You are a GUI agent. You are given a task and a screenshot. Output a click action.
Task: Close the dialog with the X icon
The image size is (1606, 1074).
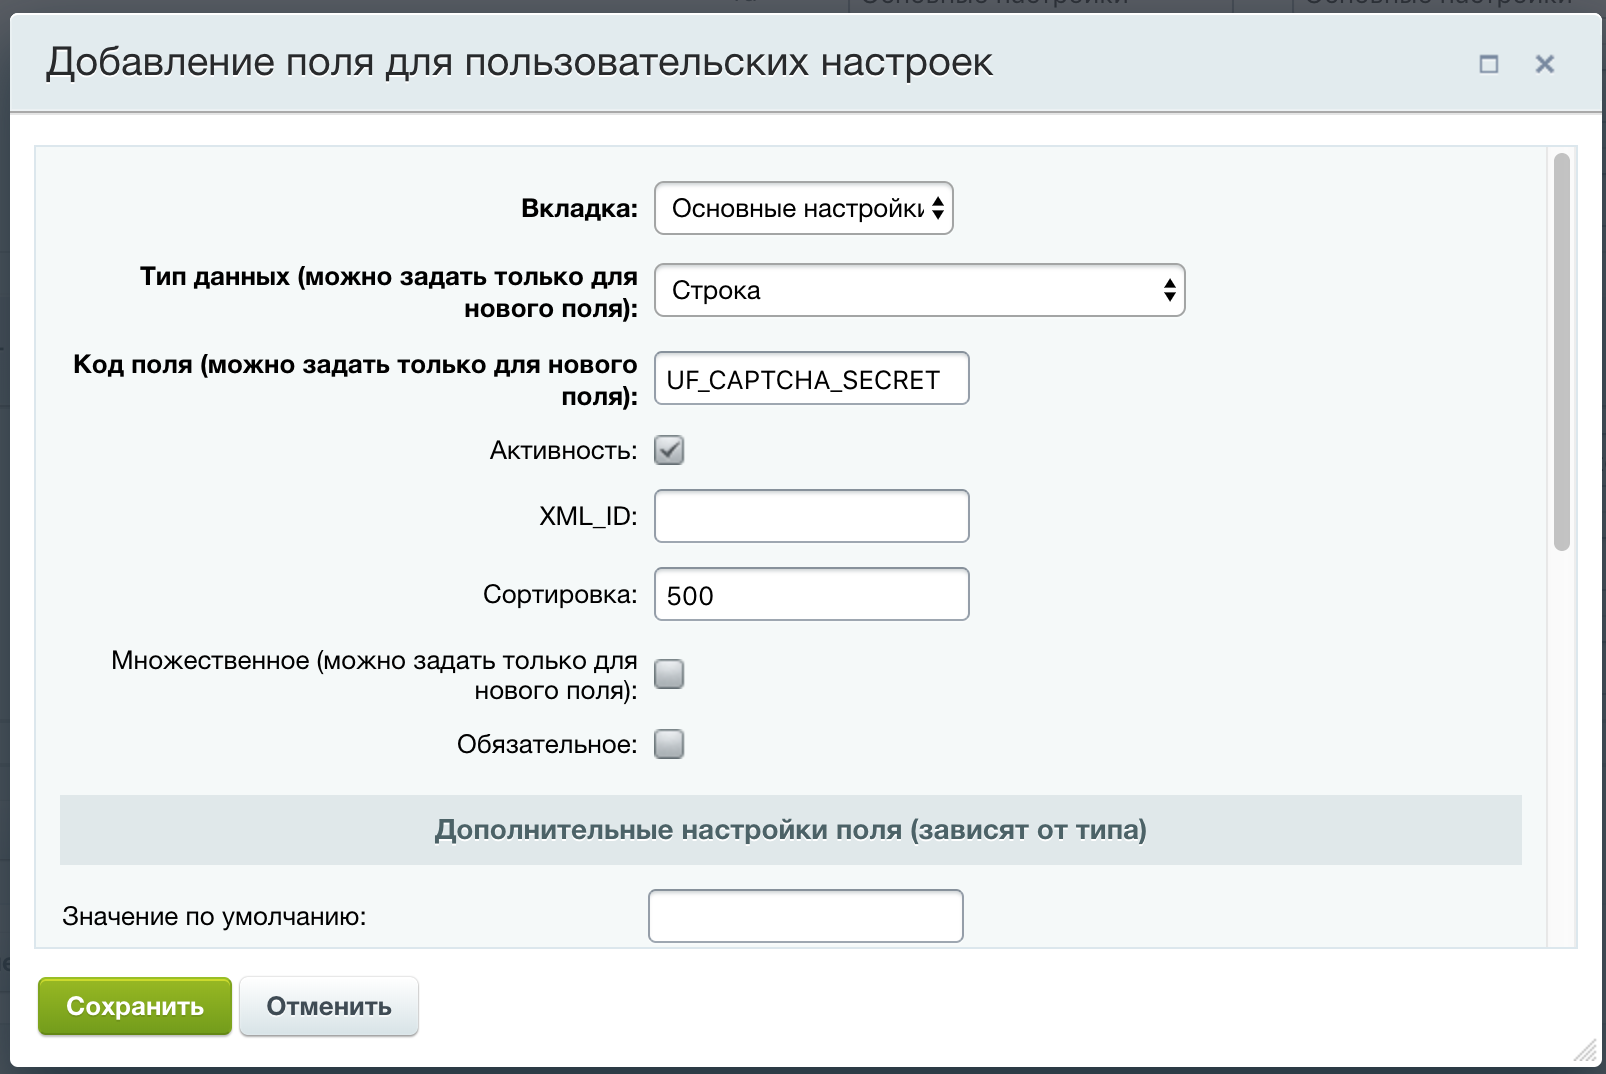click(x=1545, y=64)
